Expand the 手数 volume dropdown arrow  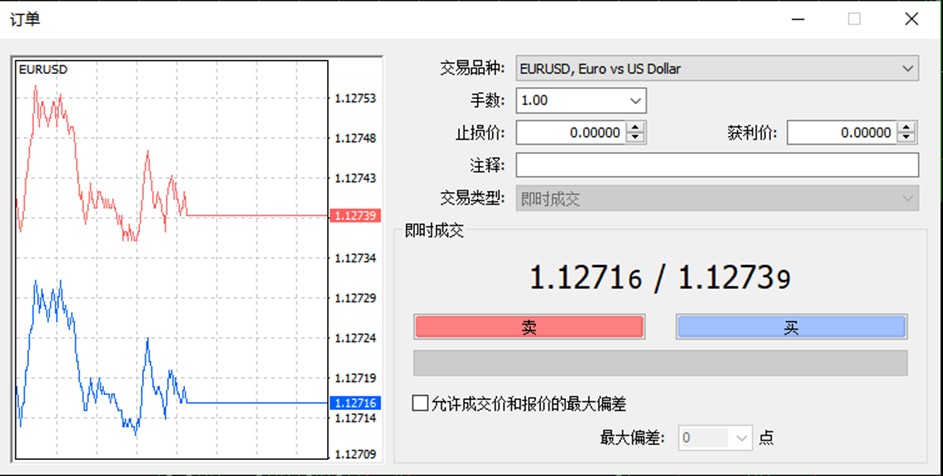coord(635,101)
